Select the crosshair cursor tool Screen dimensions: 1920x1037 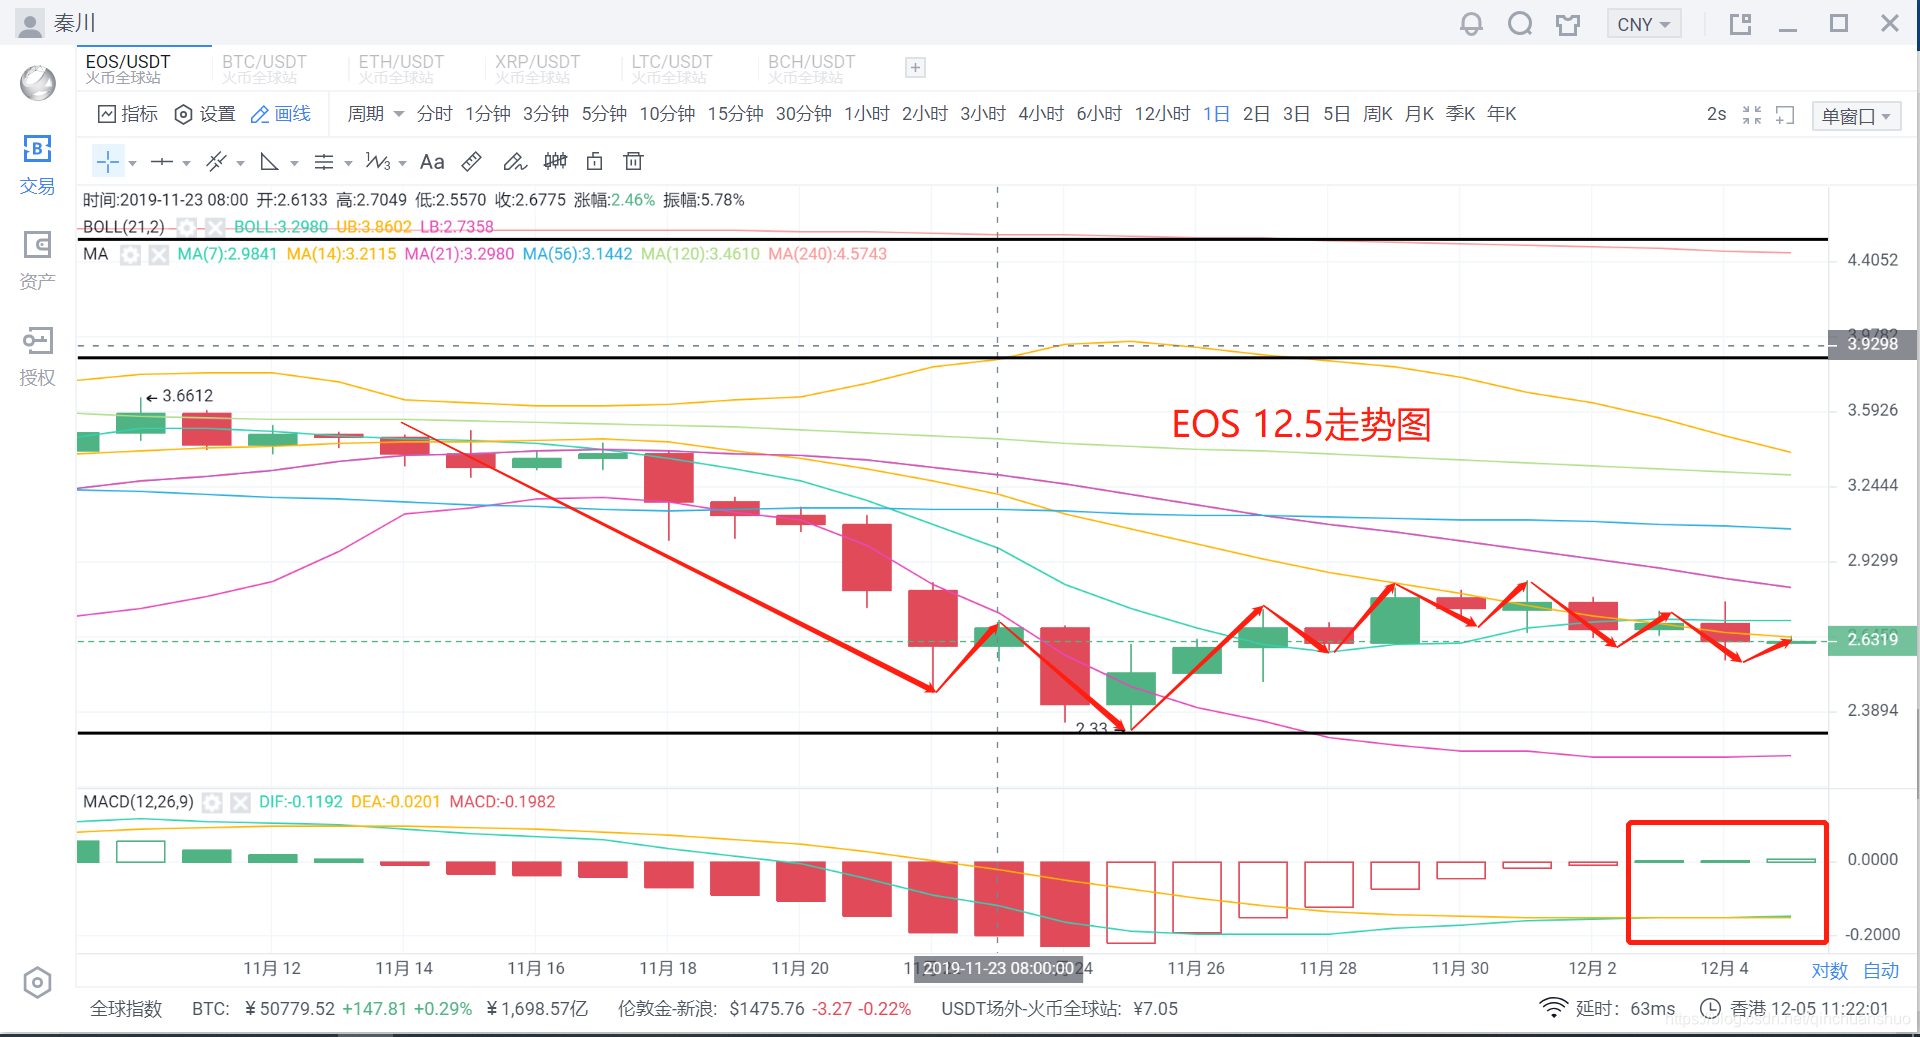coord(108,161)
